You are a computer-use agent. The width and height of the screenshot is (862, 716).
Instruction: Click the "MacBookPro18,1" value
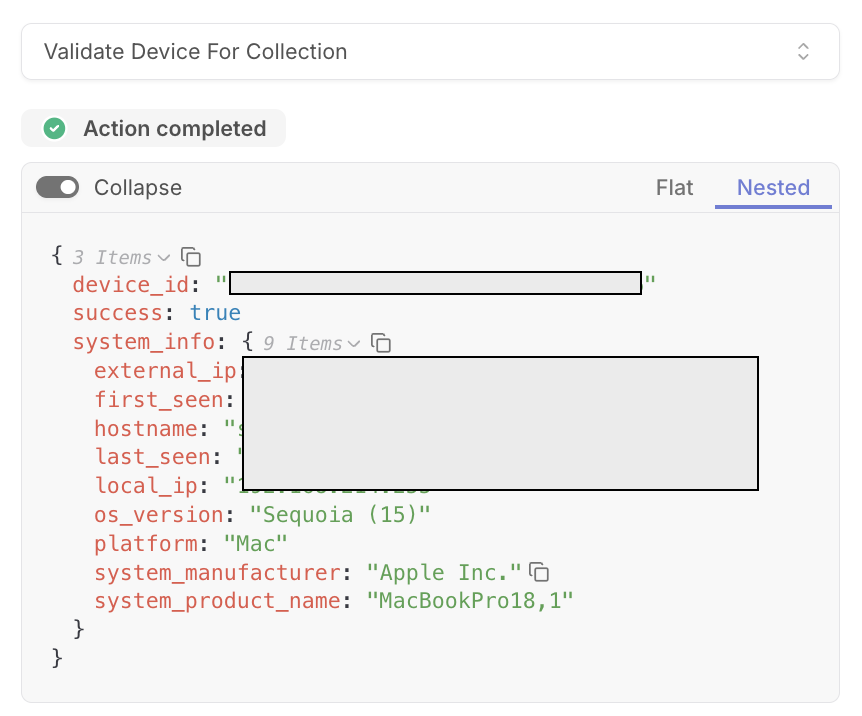[x=470, y=601]
